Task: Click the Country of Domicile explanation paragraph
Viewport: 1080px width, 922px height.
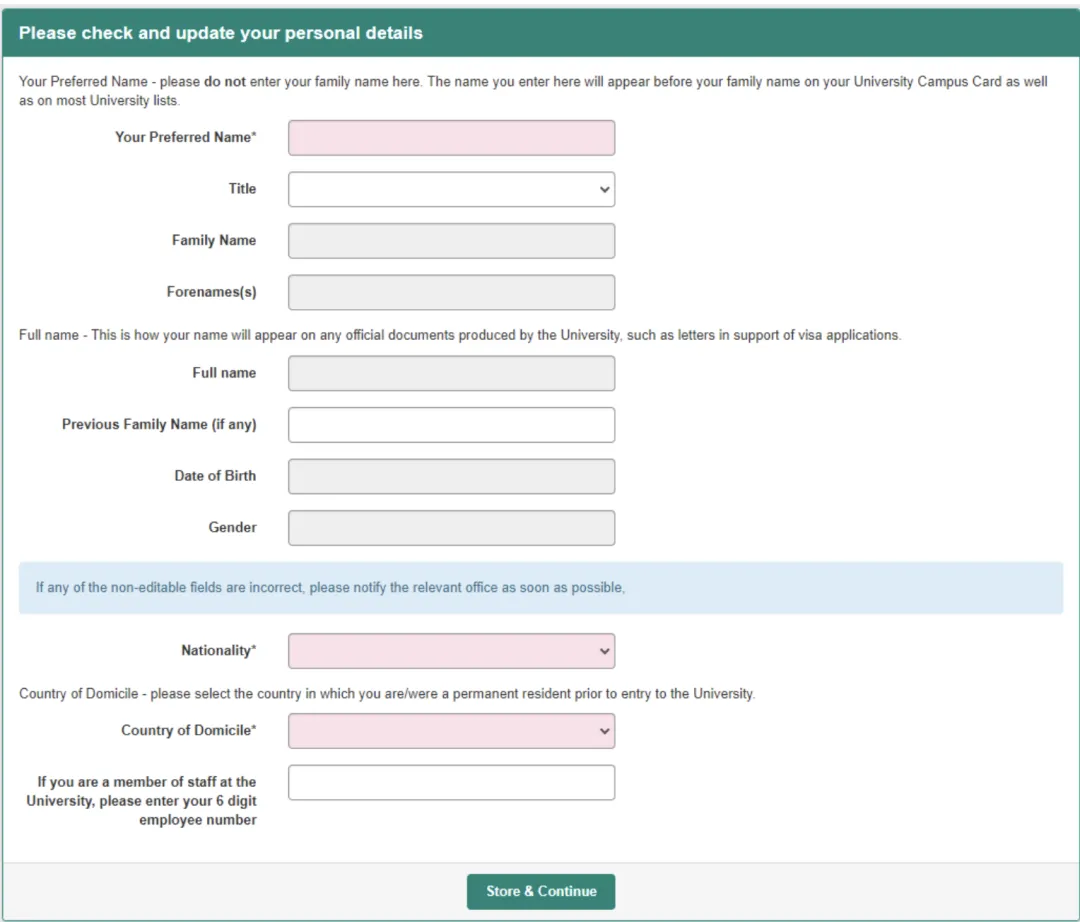Action: pyautogui.click(x=387, y=694)
